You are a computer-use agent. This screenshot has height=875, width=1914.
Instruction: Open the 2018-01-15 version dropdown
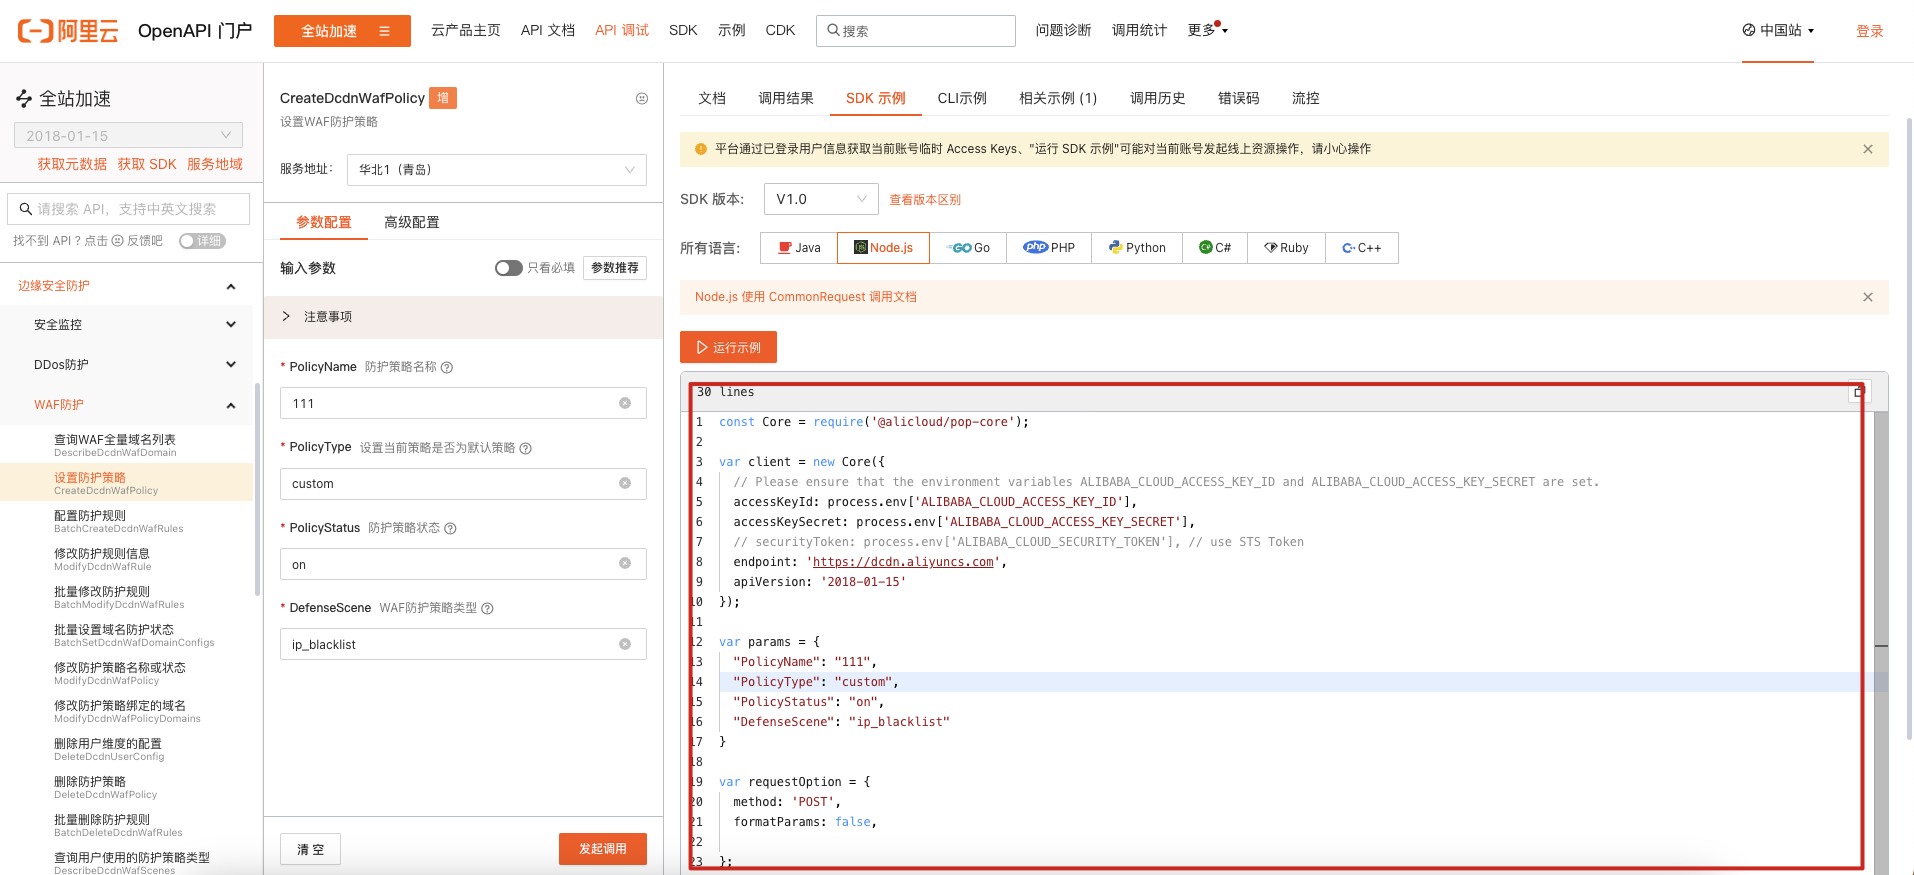click(128, 136)
